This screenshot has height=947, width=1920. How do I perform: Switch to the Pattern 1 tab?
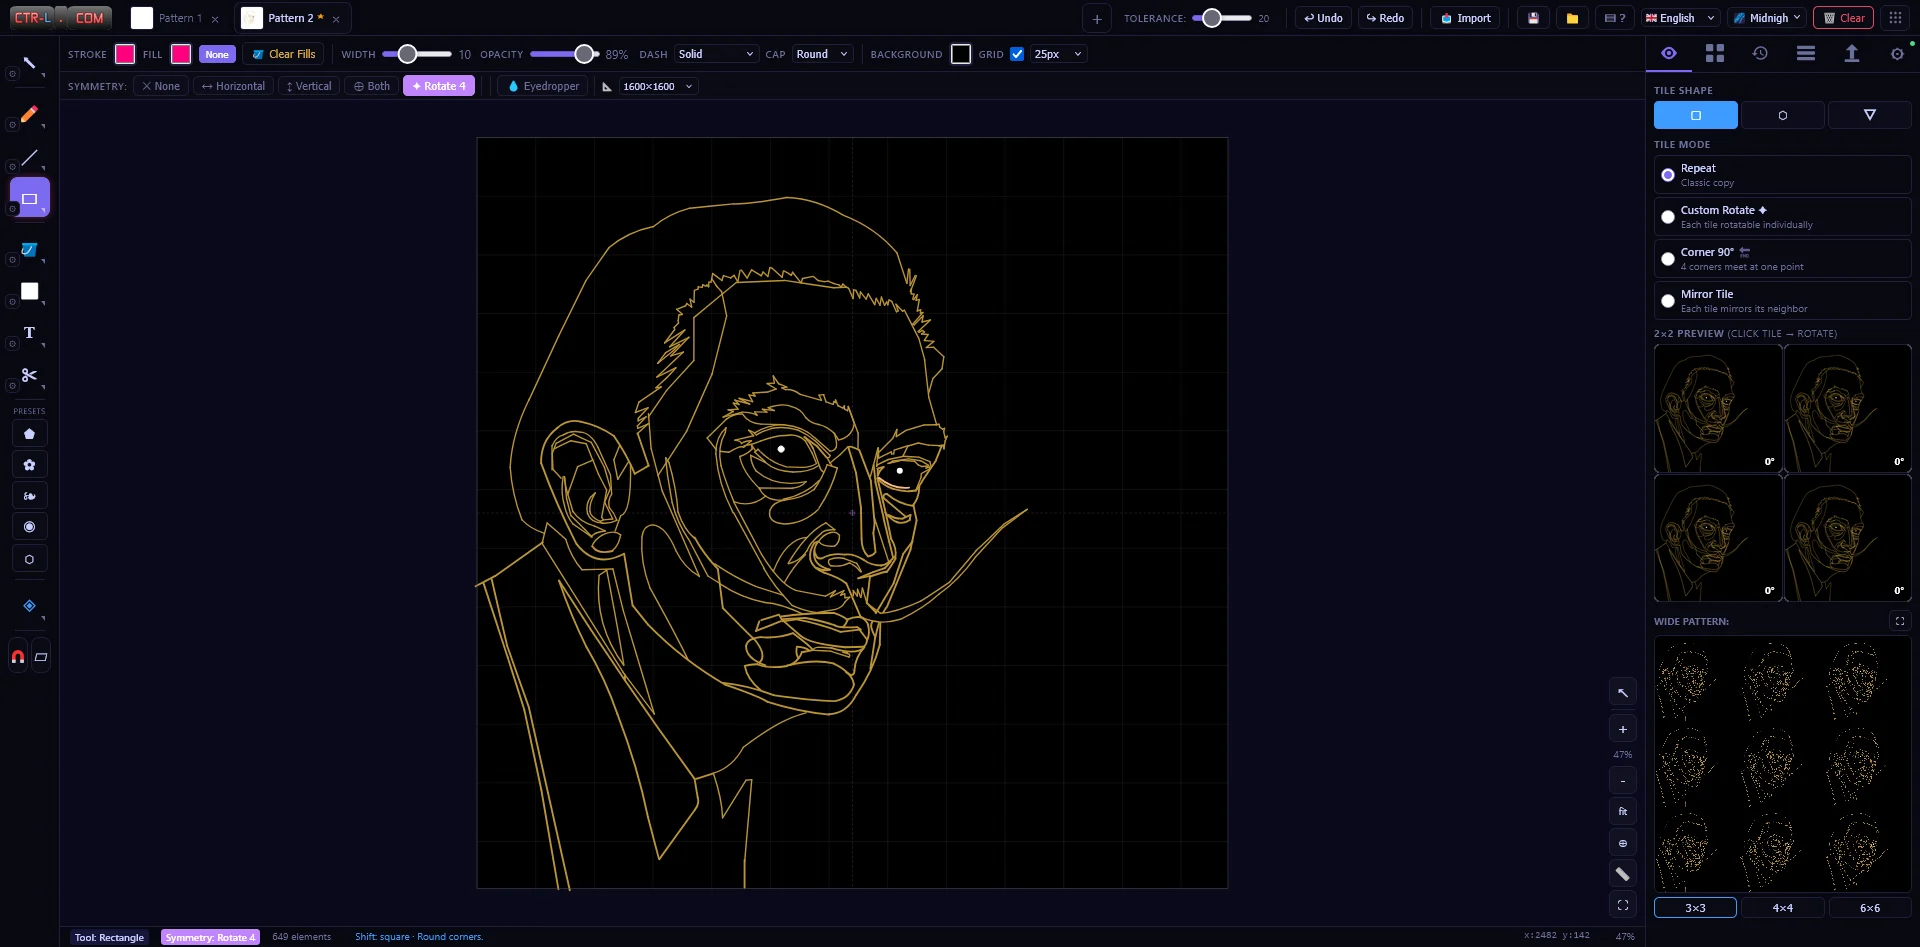(176, 18)
